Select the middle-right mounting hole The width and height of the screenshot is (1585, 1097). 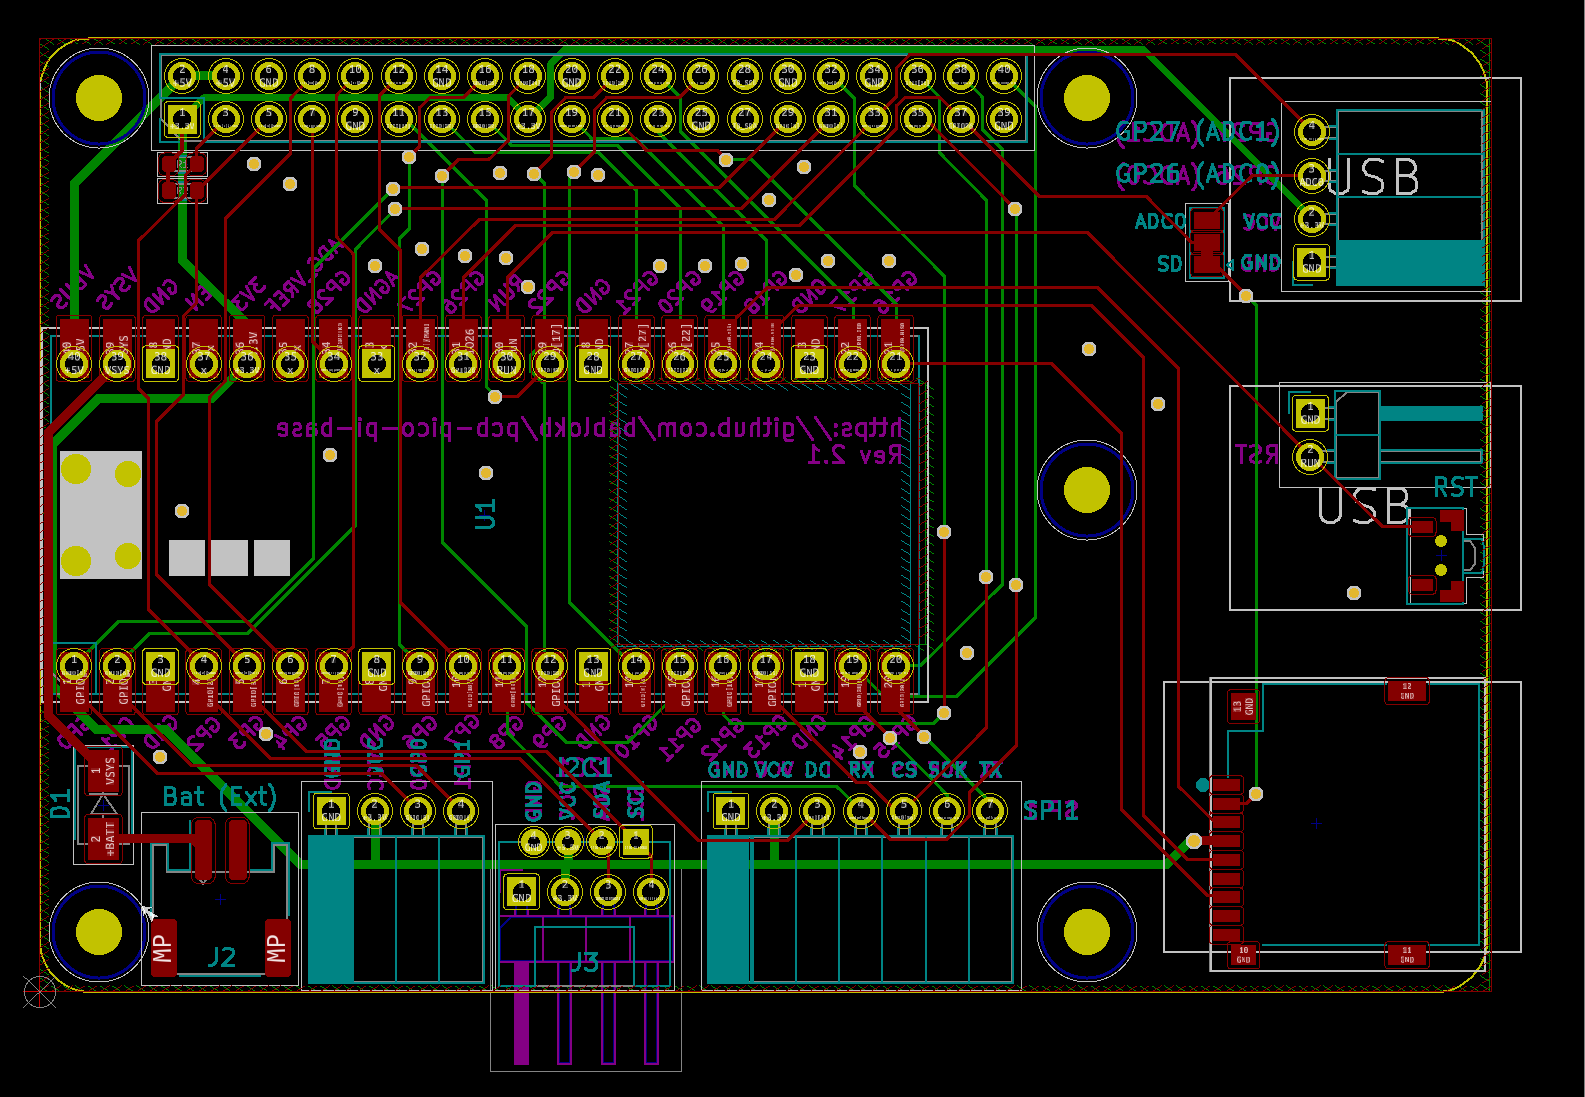pos(1087,490)
